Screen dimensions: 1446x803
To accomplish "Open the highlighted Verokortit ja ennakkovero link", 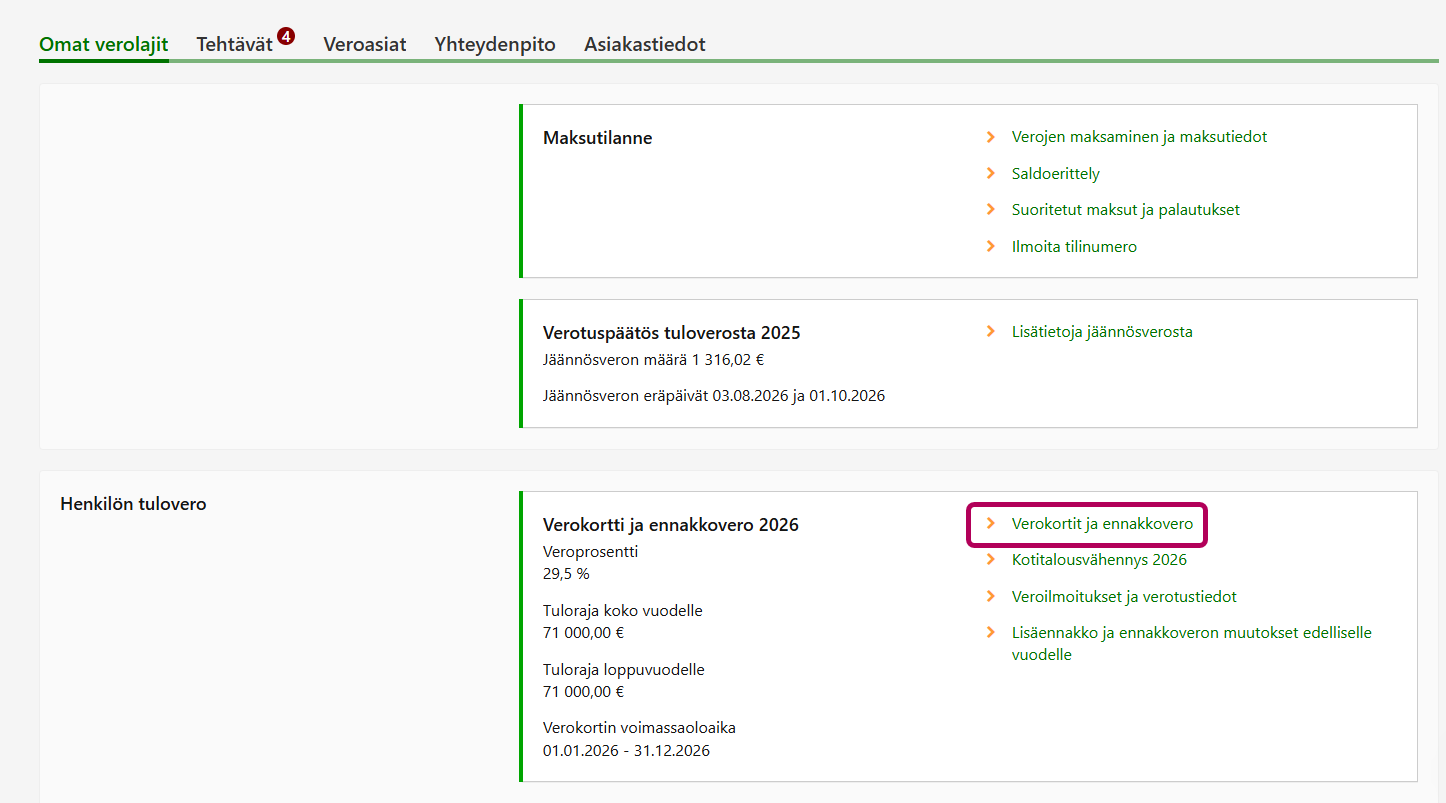I will (x=1102, y=524).
